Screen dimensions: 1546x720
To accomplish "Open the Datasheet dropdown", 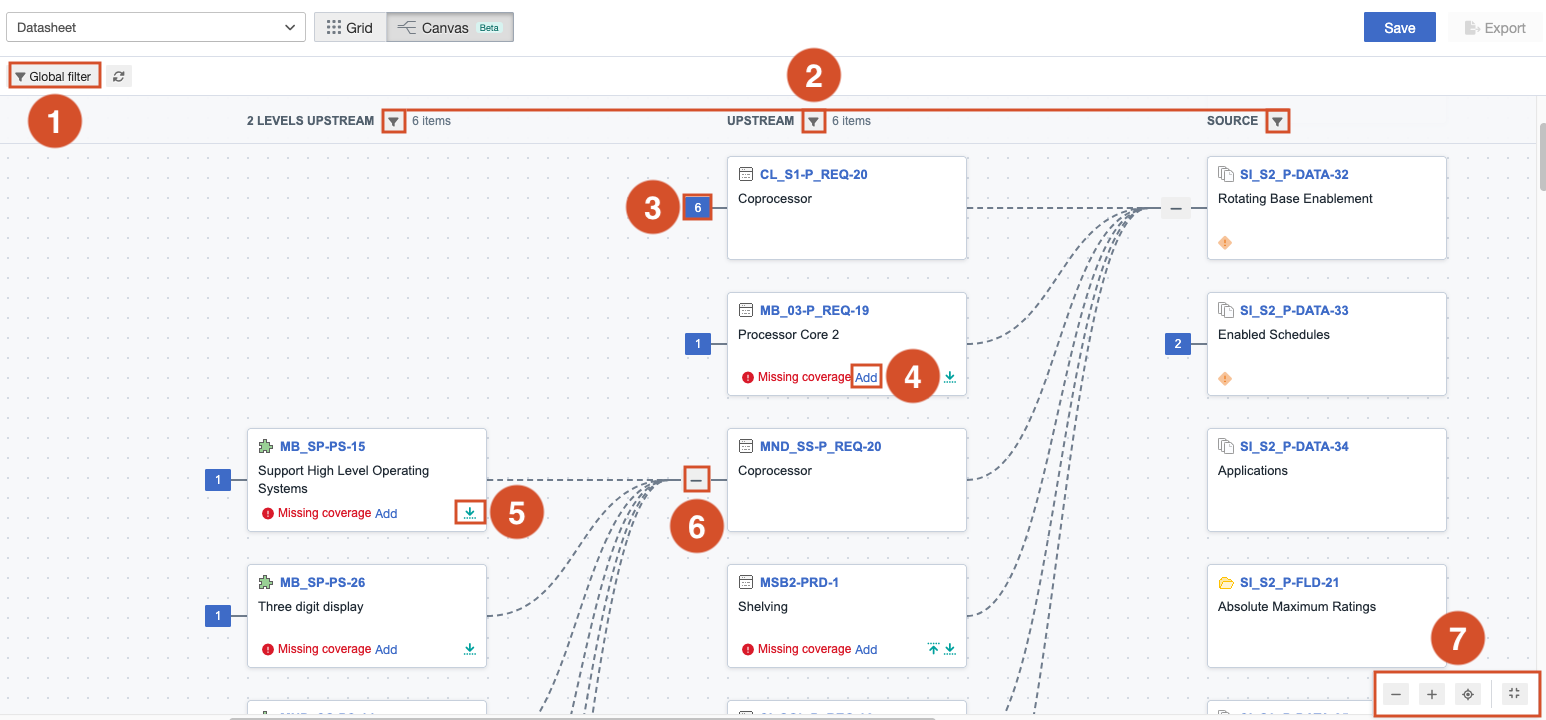I will (x=156, y=28).
